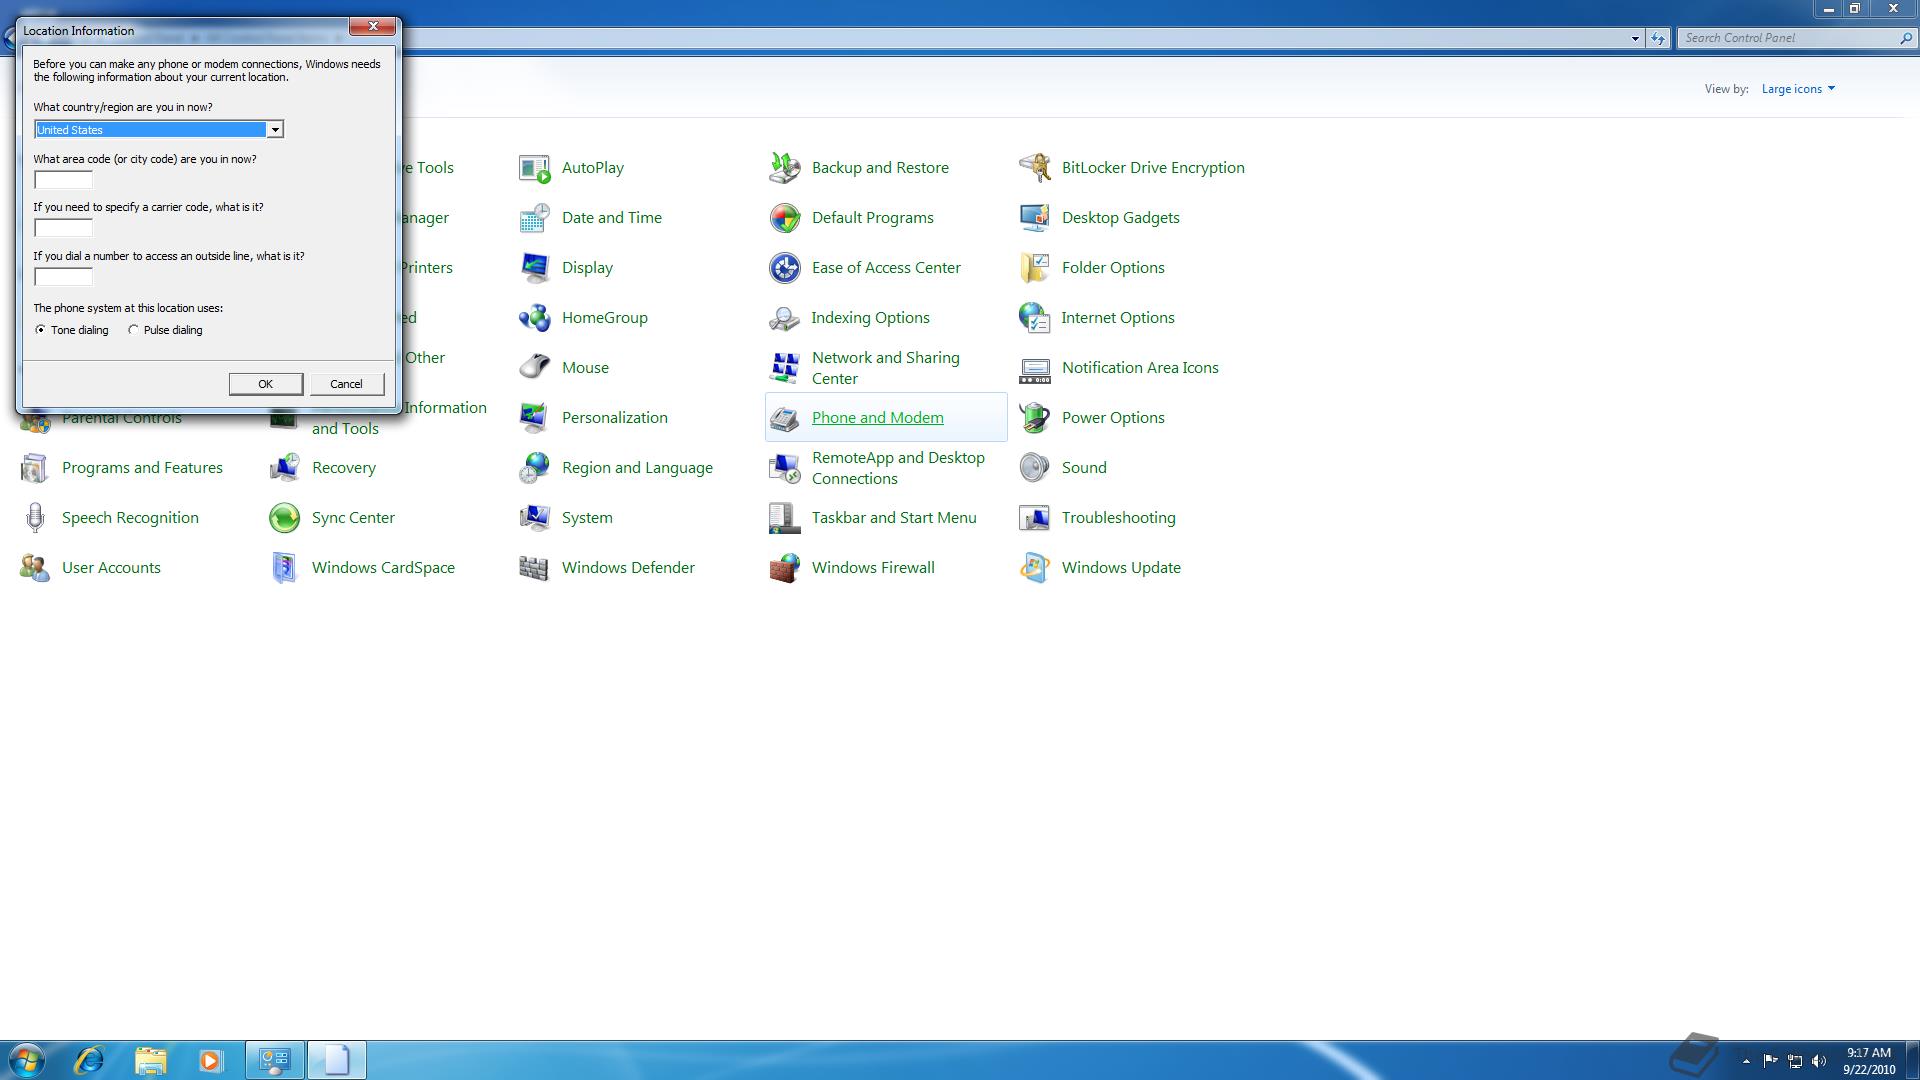Screen dimensions: 1920x1080
Task: Close the Location Information dialog
Action: pos(373,26)
